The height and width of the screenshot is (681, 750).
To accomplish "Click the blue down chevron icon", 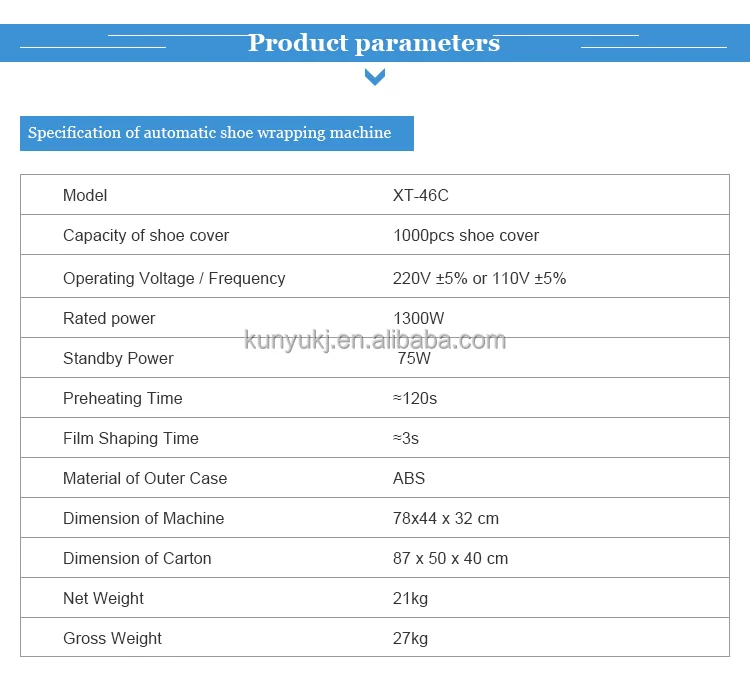I will tap(375, 77).
